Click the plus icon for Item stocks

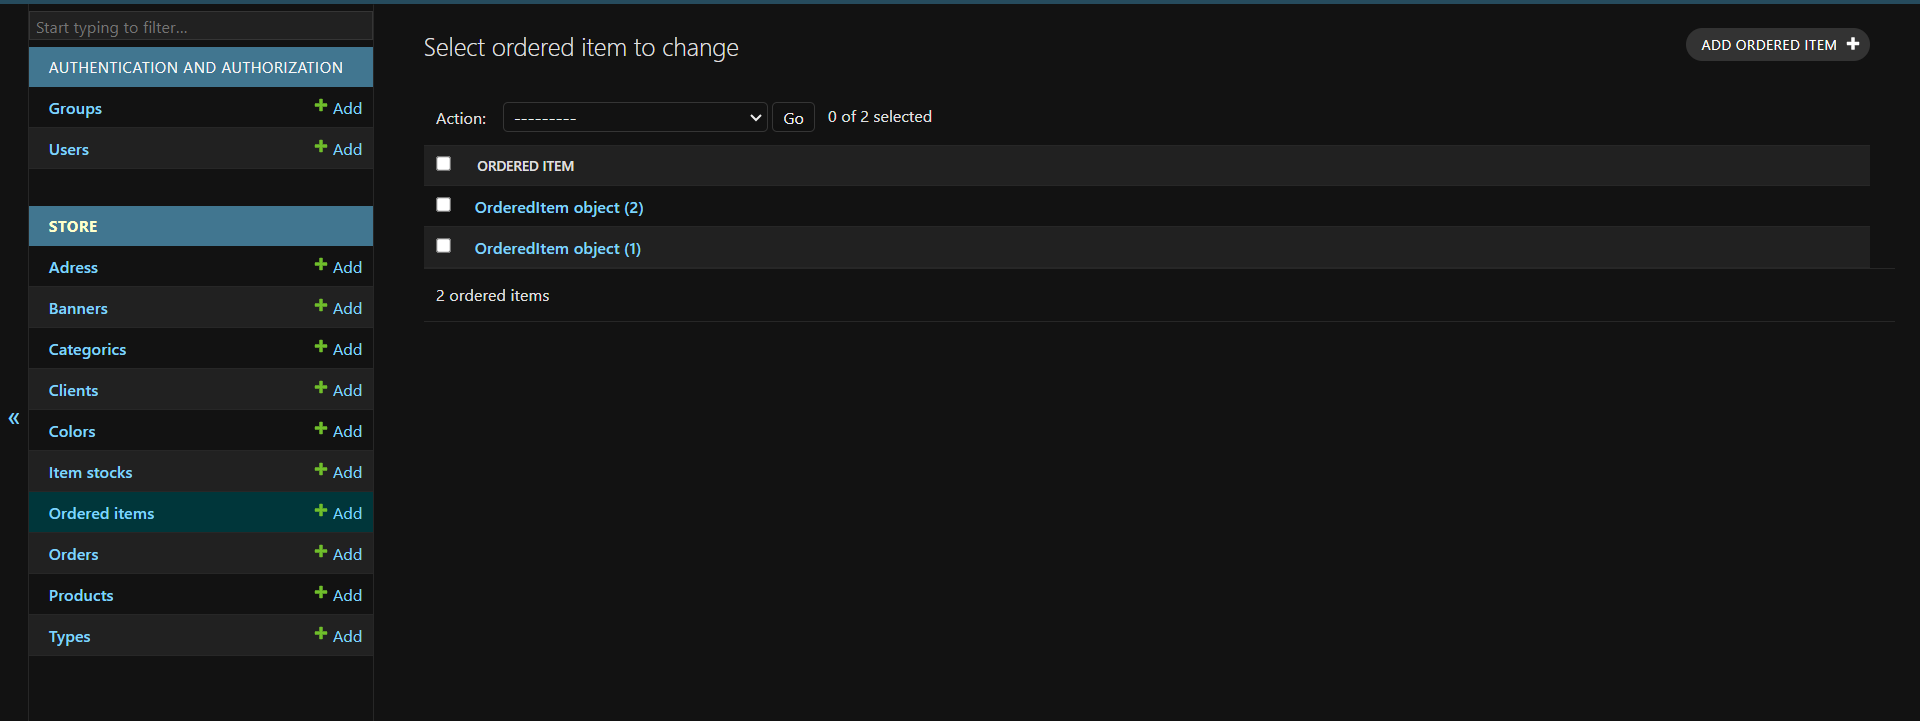click(321, 470)
